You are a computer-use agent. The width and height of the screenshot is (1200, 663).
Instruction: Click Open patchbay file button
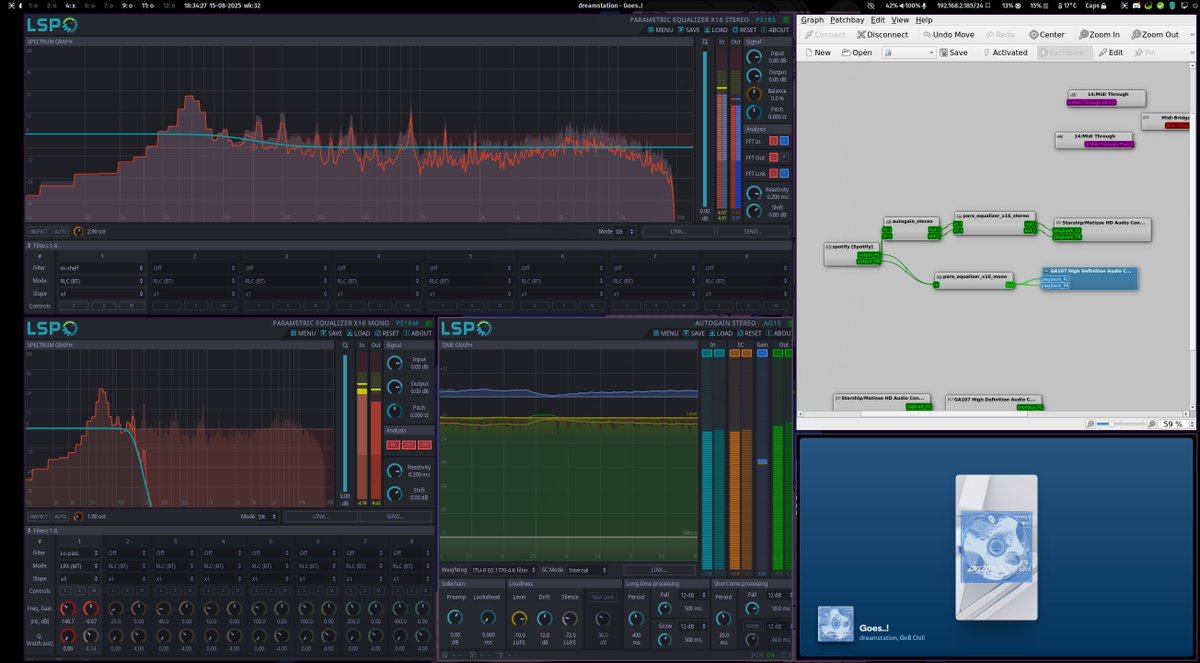(857, 52)
